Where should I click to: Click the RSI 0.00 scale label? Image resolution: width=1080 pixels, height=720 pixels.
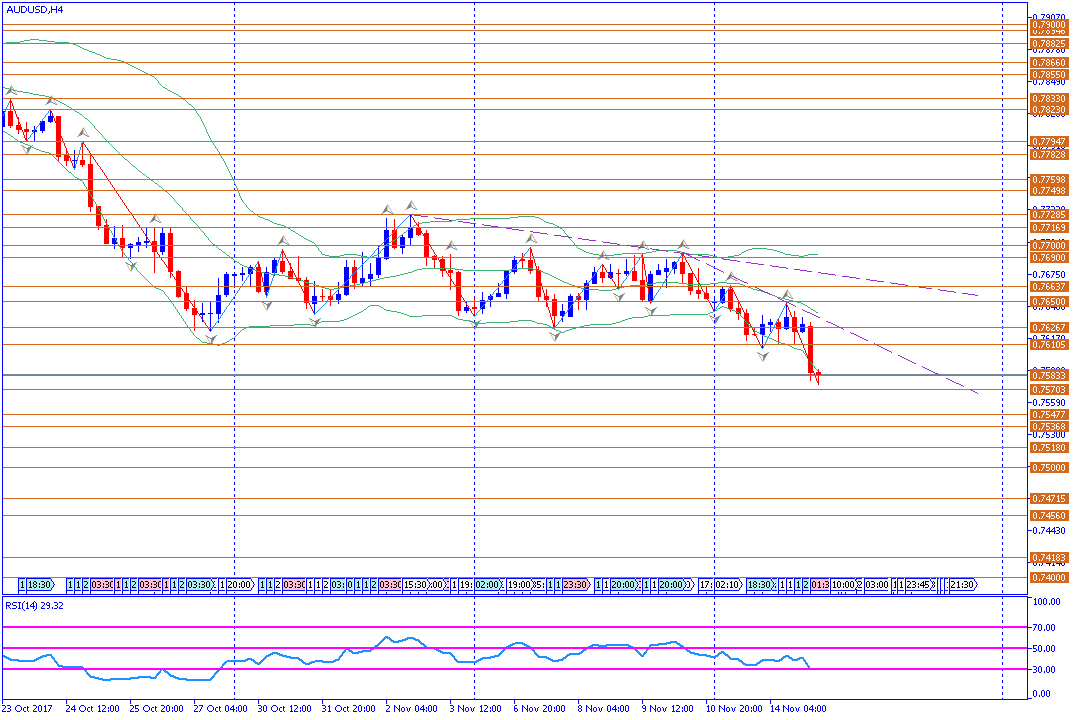[1042, 694]
